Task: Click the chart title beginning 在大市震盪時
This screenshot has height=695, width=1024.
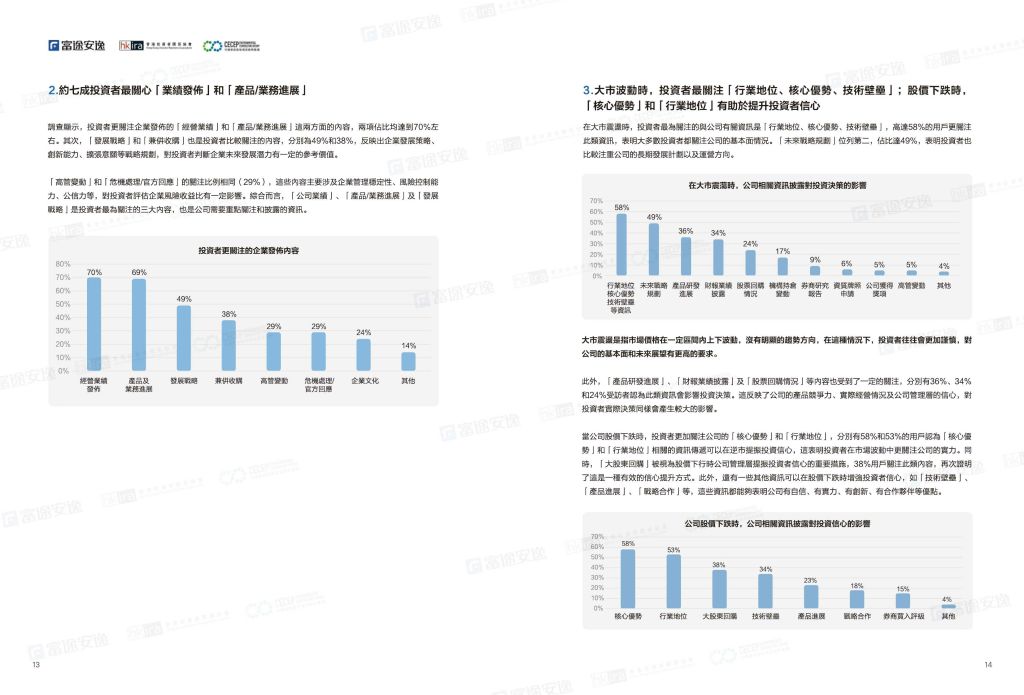Action: pos(777,186)
